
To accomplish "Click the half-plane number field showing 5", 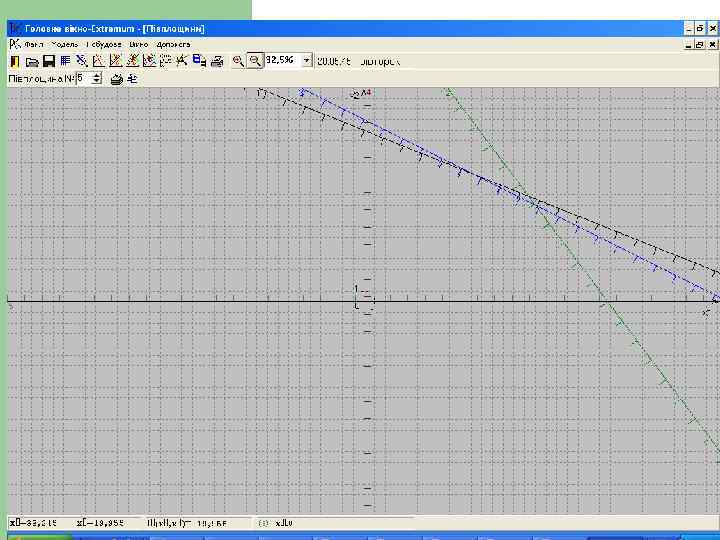I will pyautogui.click(x=84, y=79).
